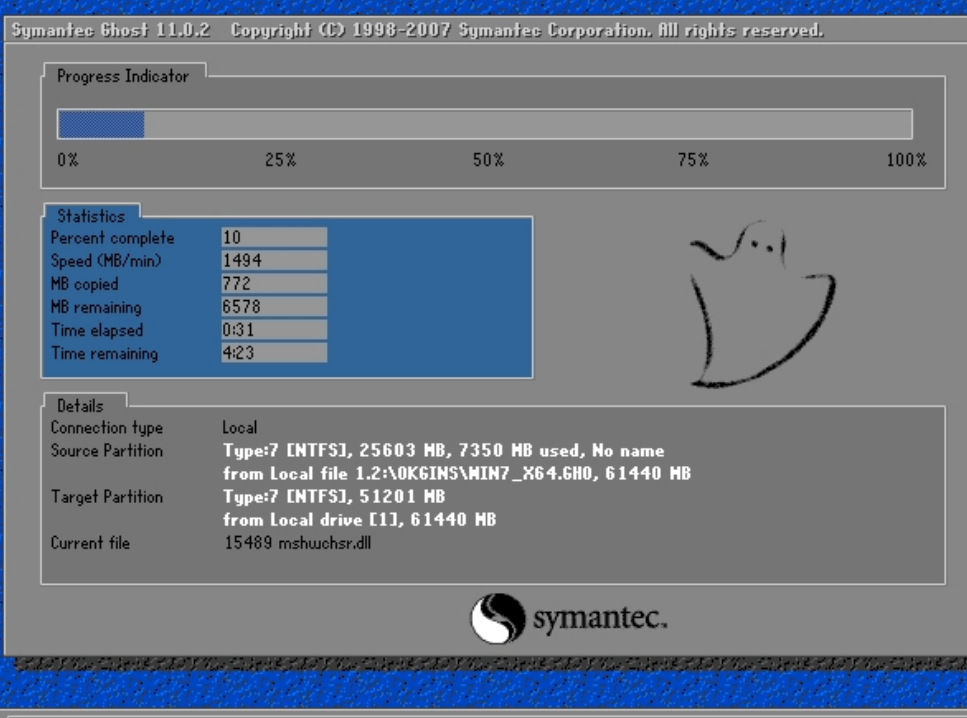This screenshot has height=718, width=967.
Task: Click the 50% progress label
Action: (x=488, y=160)
